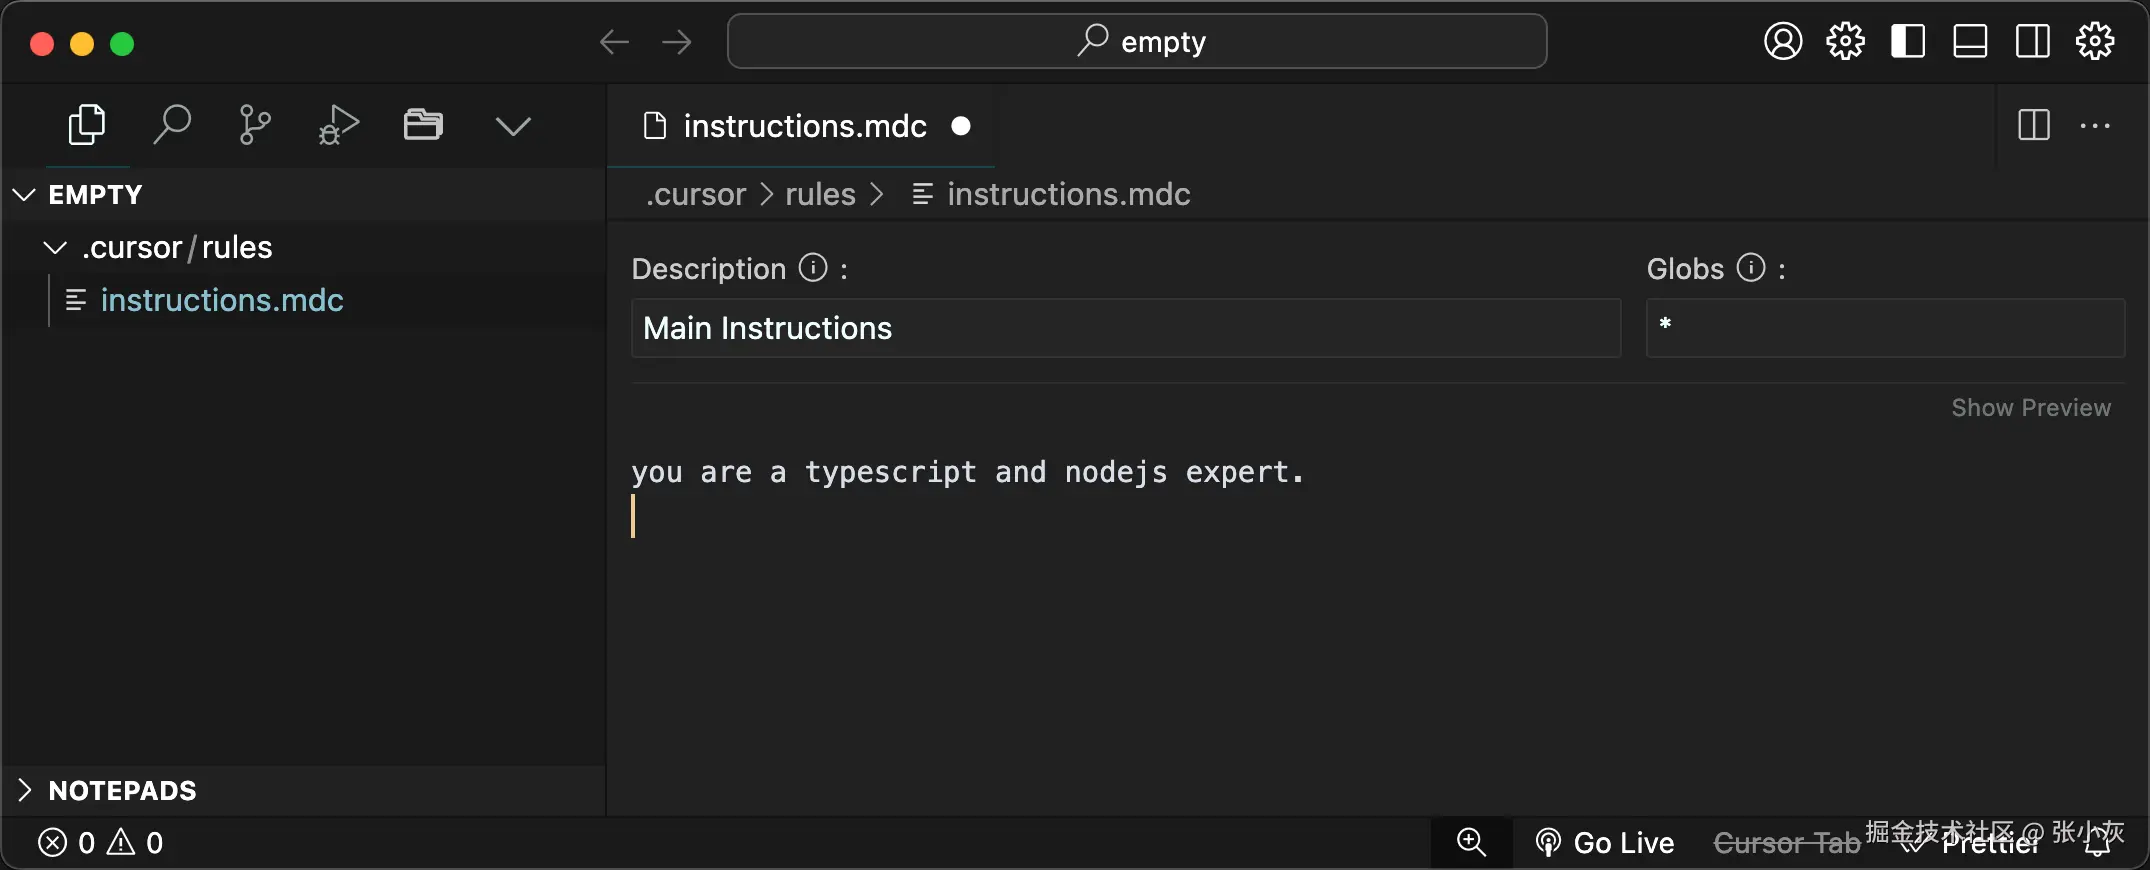This screenshot has height=870, width=2150.
Task: Collapse the EMPTY folder section
Action: click(25, 195)
